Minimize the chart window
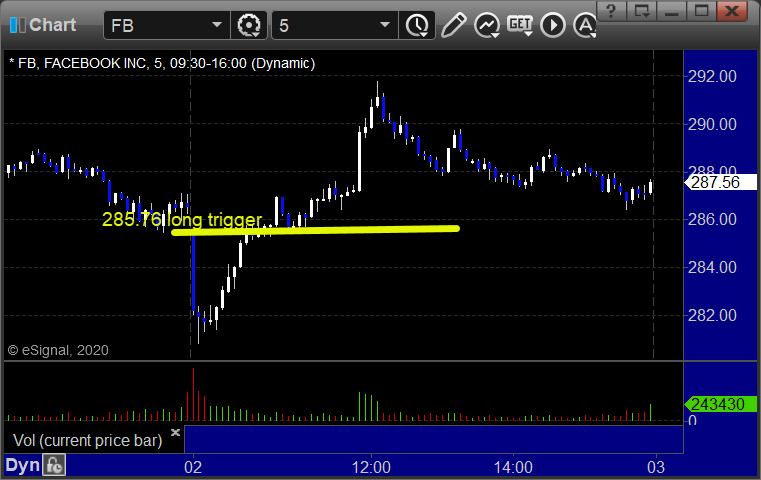 [x=671, y=10]
